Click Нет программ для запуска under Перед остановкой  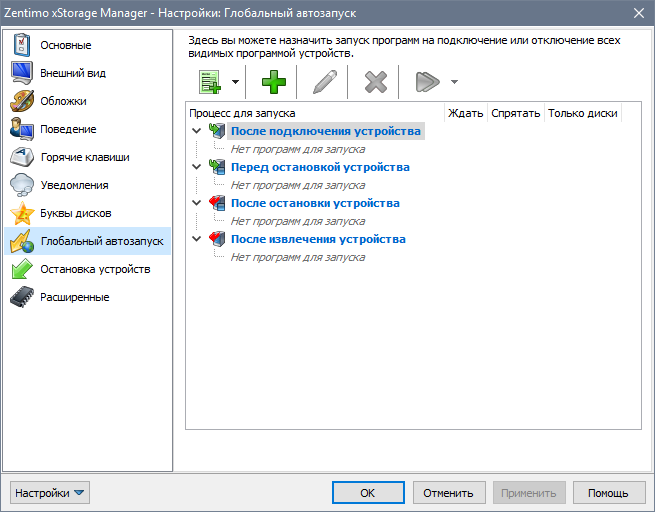tap(298, 185)
